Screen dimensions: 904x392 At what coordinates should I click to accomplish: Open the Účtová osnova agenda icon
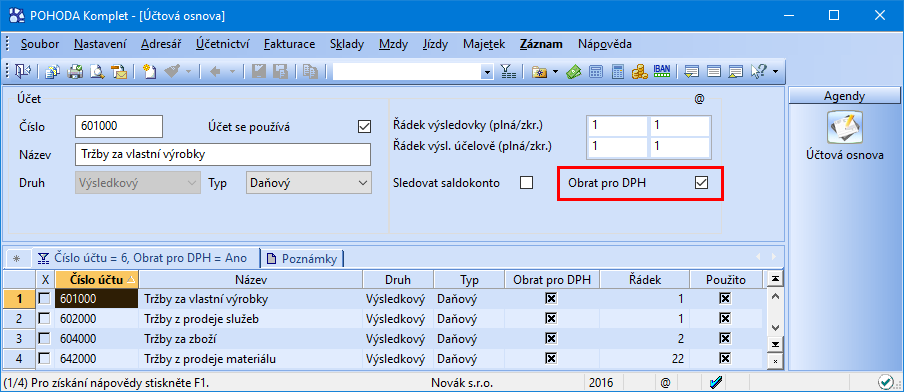pos(845,127)
